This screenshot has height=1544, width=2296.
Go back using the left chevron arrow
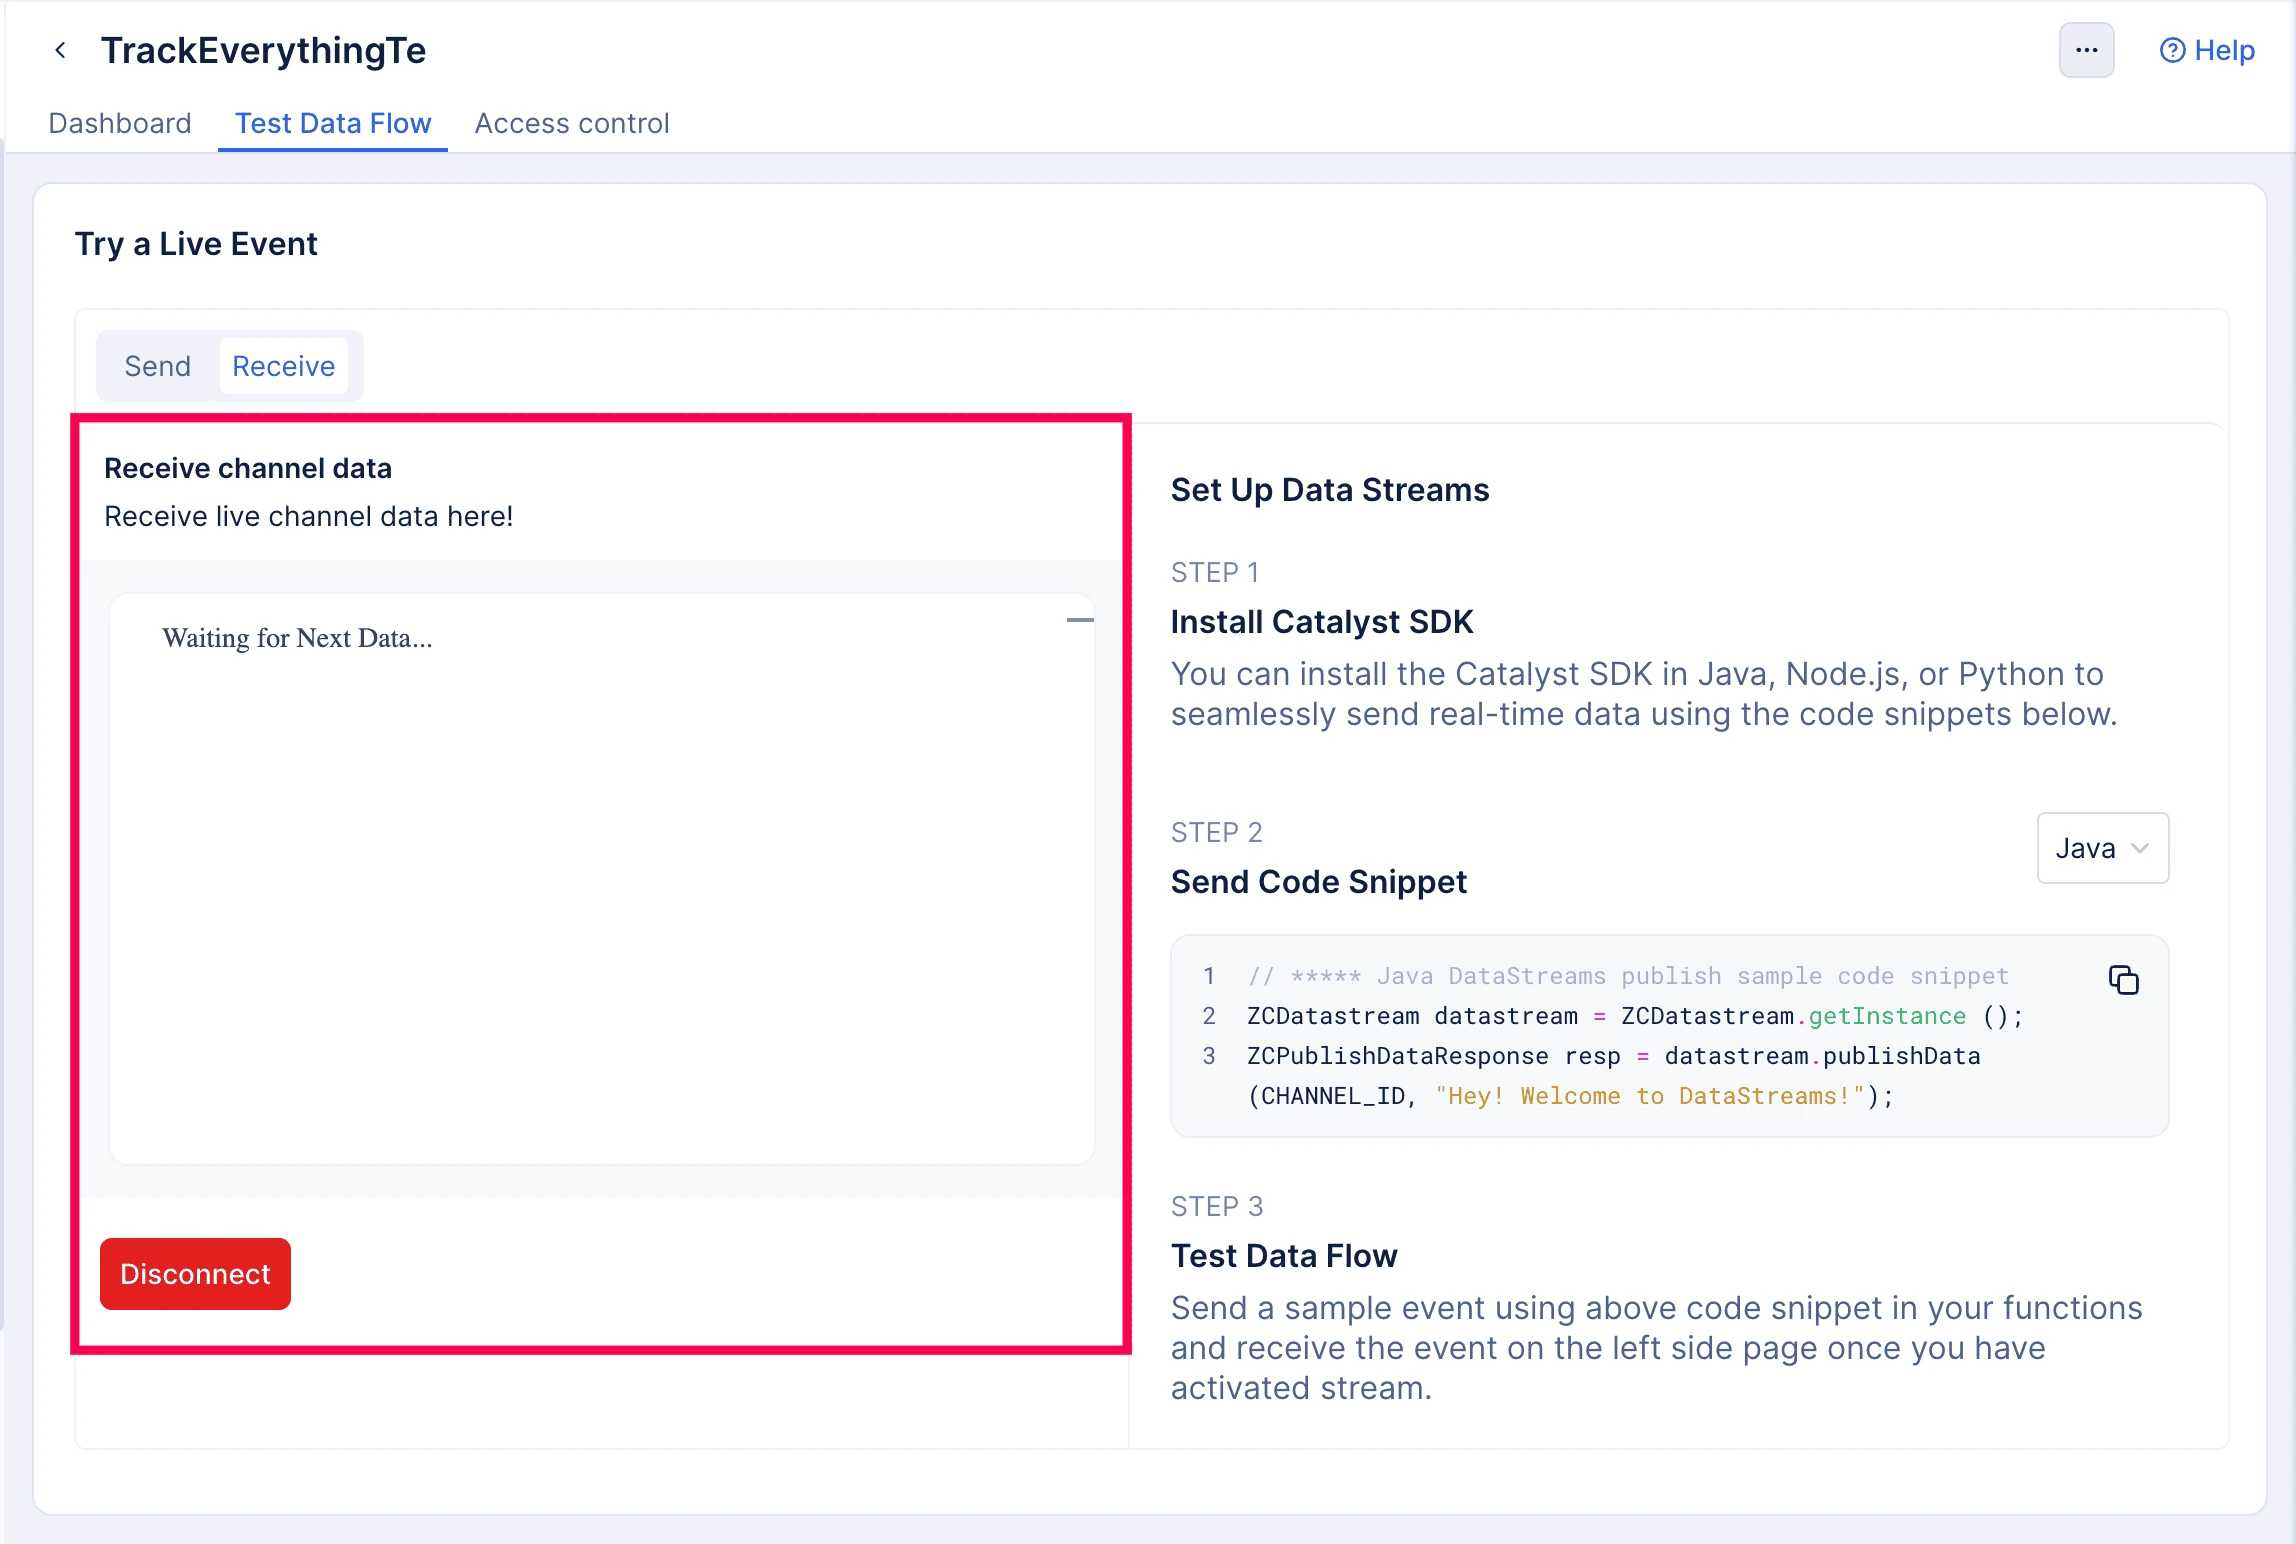(61, 50)
